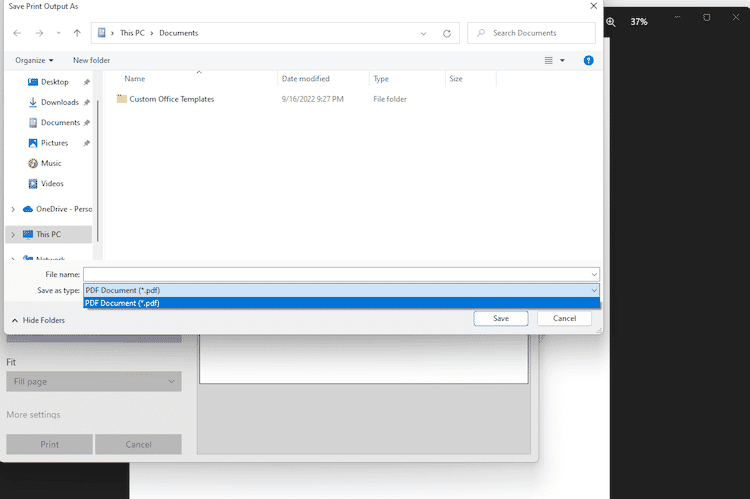Open Downloads in the navigation pane
The width and height of the screenshot is (750, 499).
coord(59,102)
